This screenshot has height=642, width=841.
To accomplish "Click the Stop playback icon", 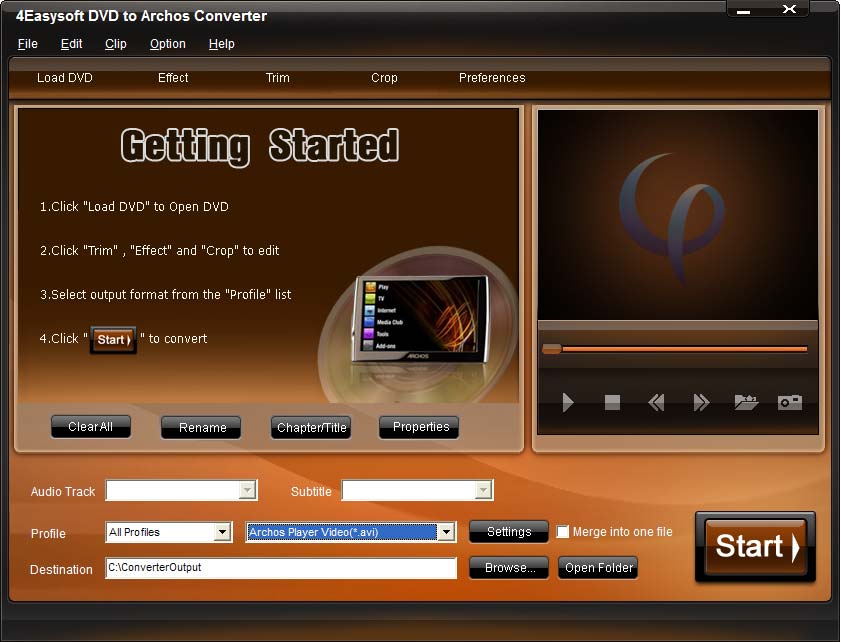I will (612, 403).
